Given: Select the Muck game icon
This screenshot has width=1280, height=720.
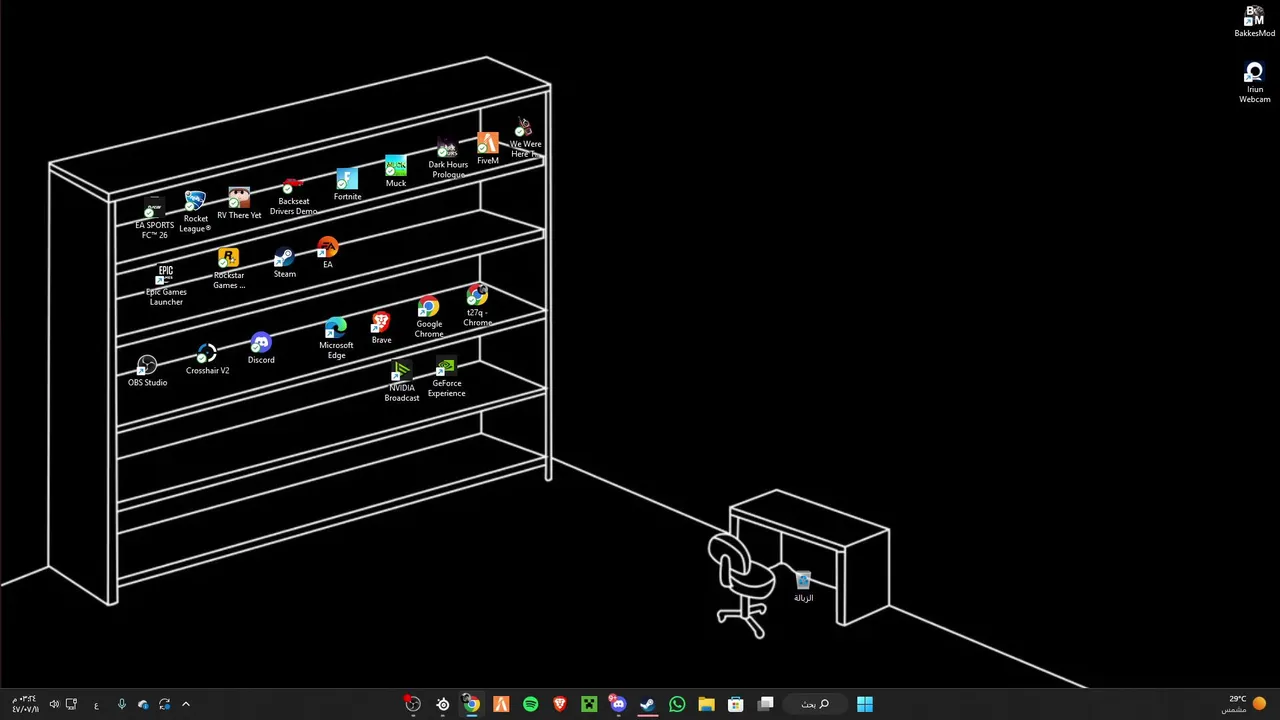Looking at the screenshot, I should click(x=396, y=172).
